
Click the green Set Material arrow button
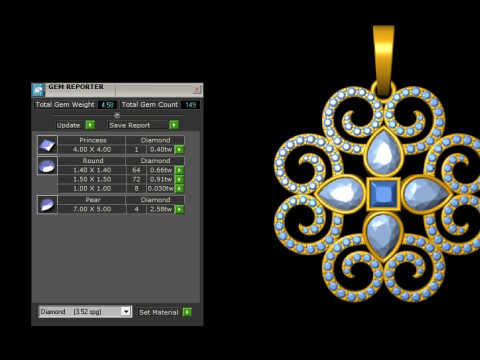click(187, 312)
